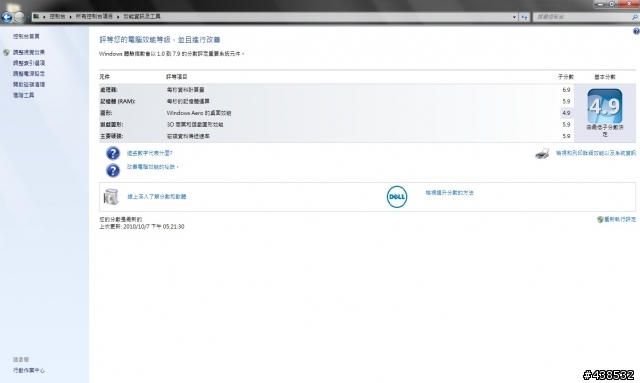Close the window with the red X button

629,4
